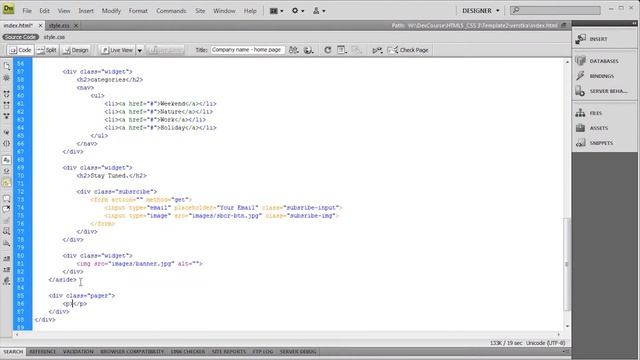Click Remove Comment icon
Screen dimensions: 640x360
pyautogui.click(x=7, y=209)
